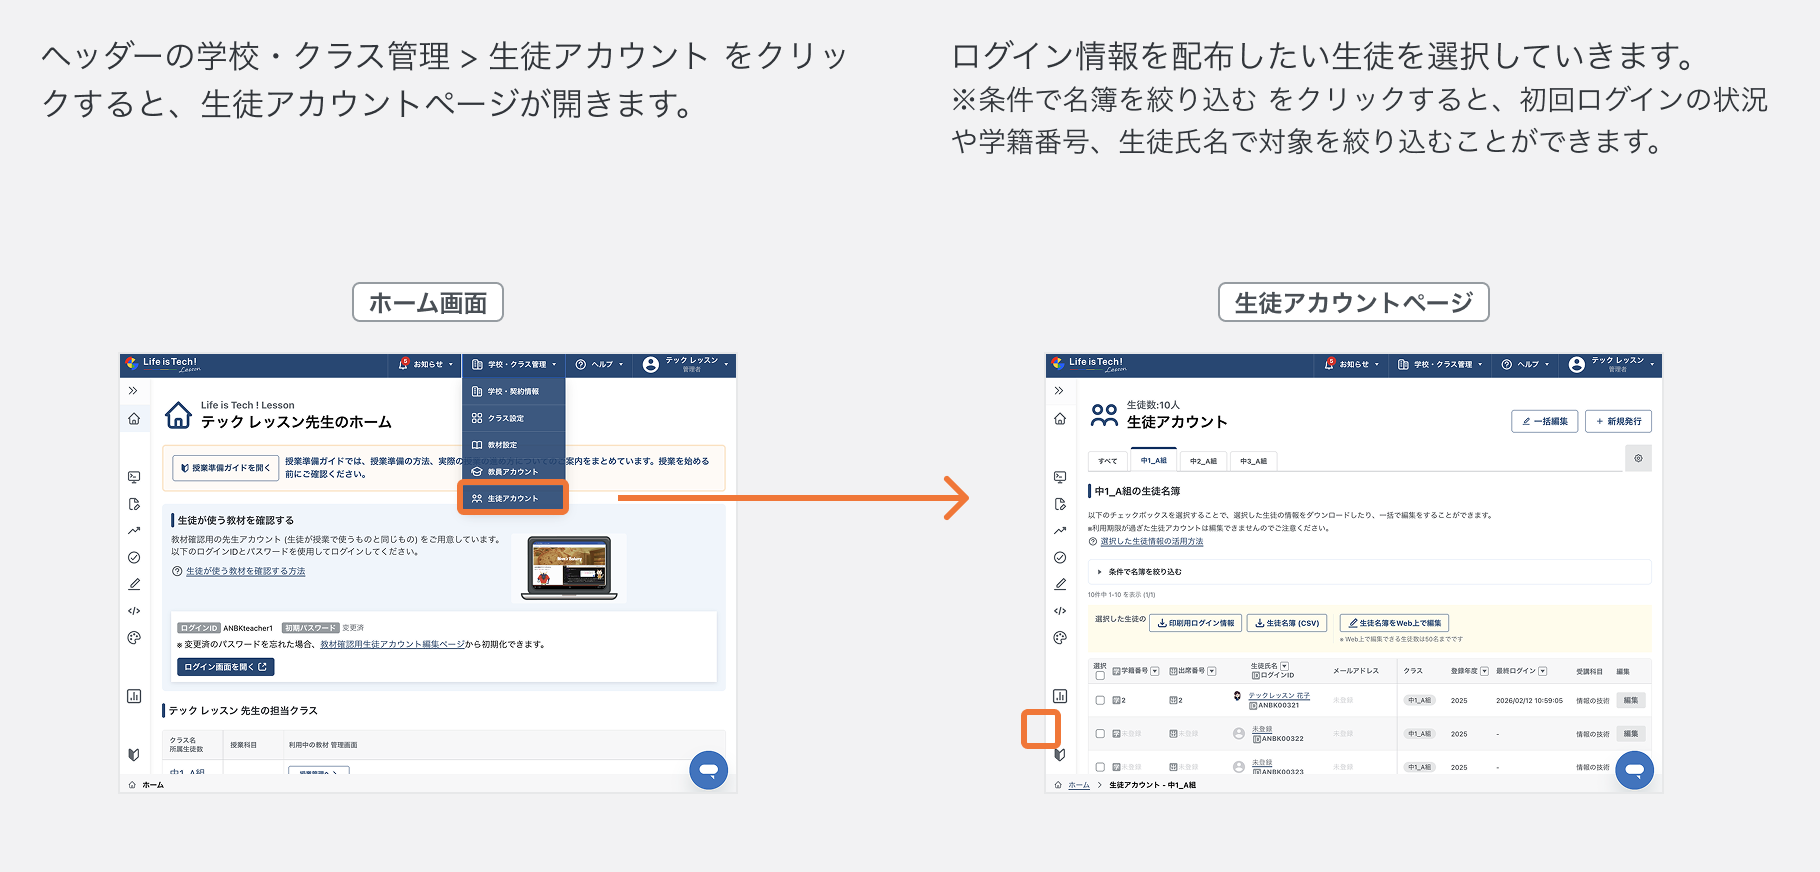Click the palette sidebar icon on the student account page
1820x872 pixels.
pos(1060,638)
